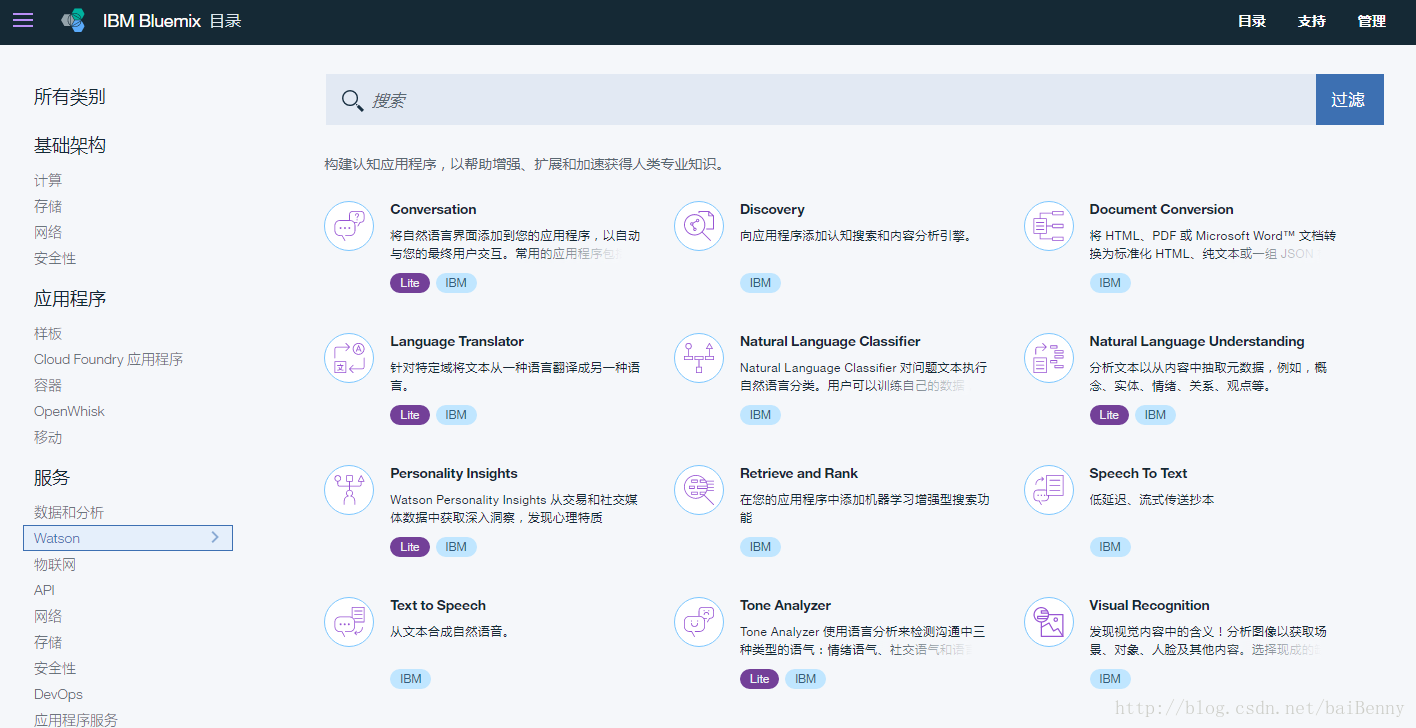Select the Watson category item
This screenshot has width=1416, height=728.
coord(128,538)
